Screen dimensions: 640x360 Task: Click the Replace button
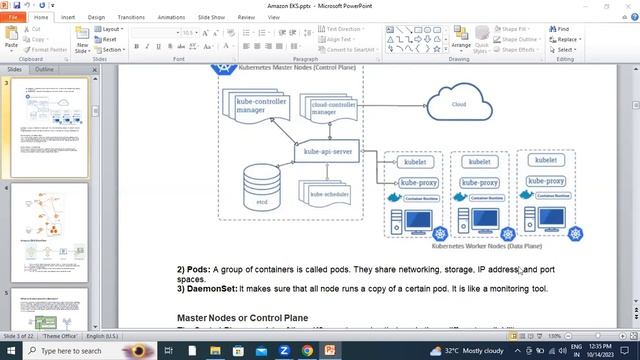coord(565,39)
